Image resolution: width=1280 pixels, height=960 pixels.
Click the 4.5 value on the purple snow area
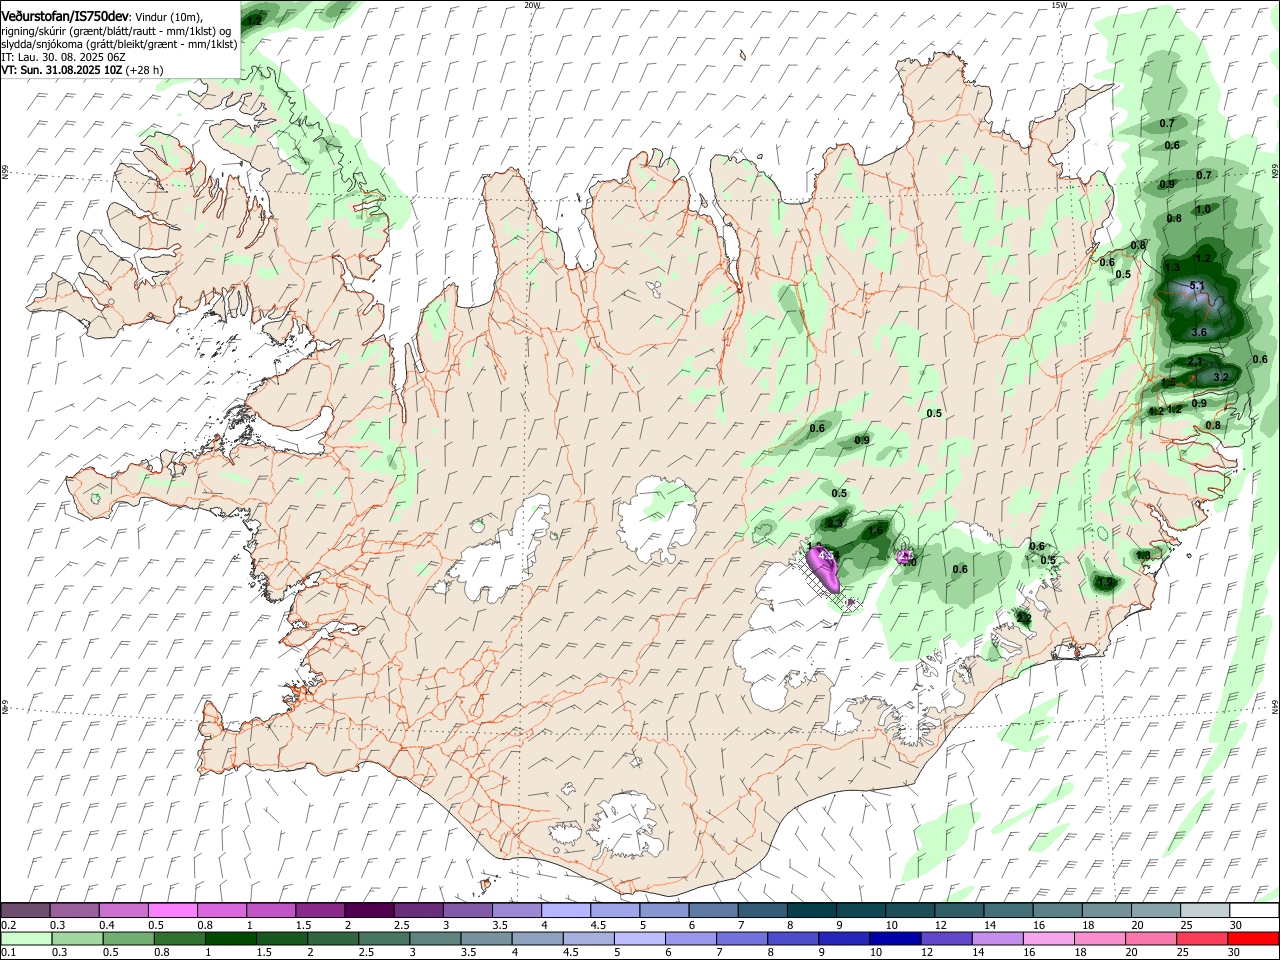pos(826,555)
